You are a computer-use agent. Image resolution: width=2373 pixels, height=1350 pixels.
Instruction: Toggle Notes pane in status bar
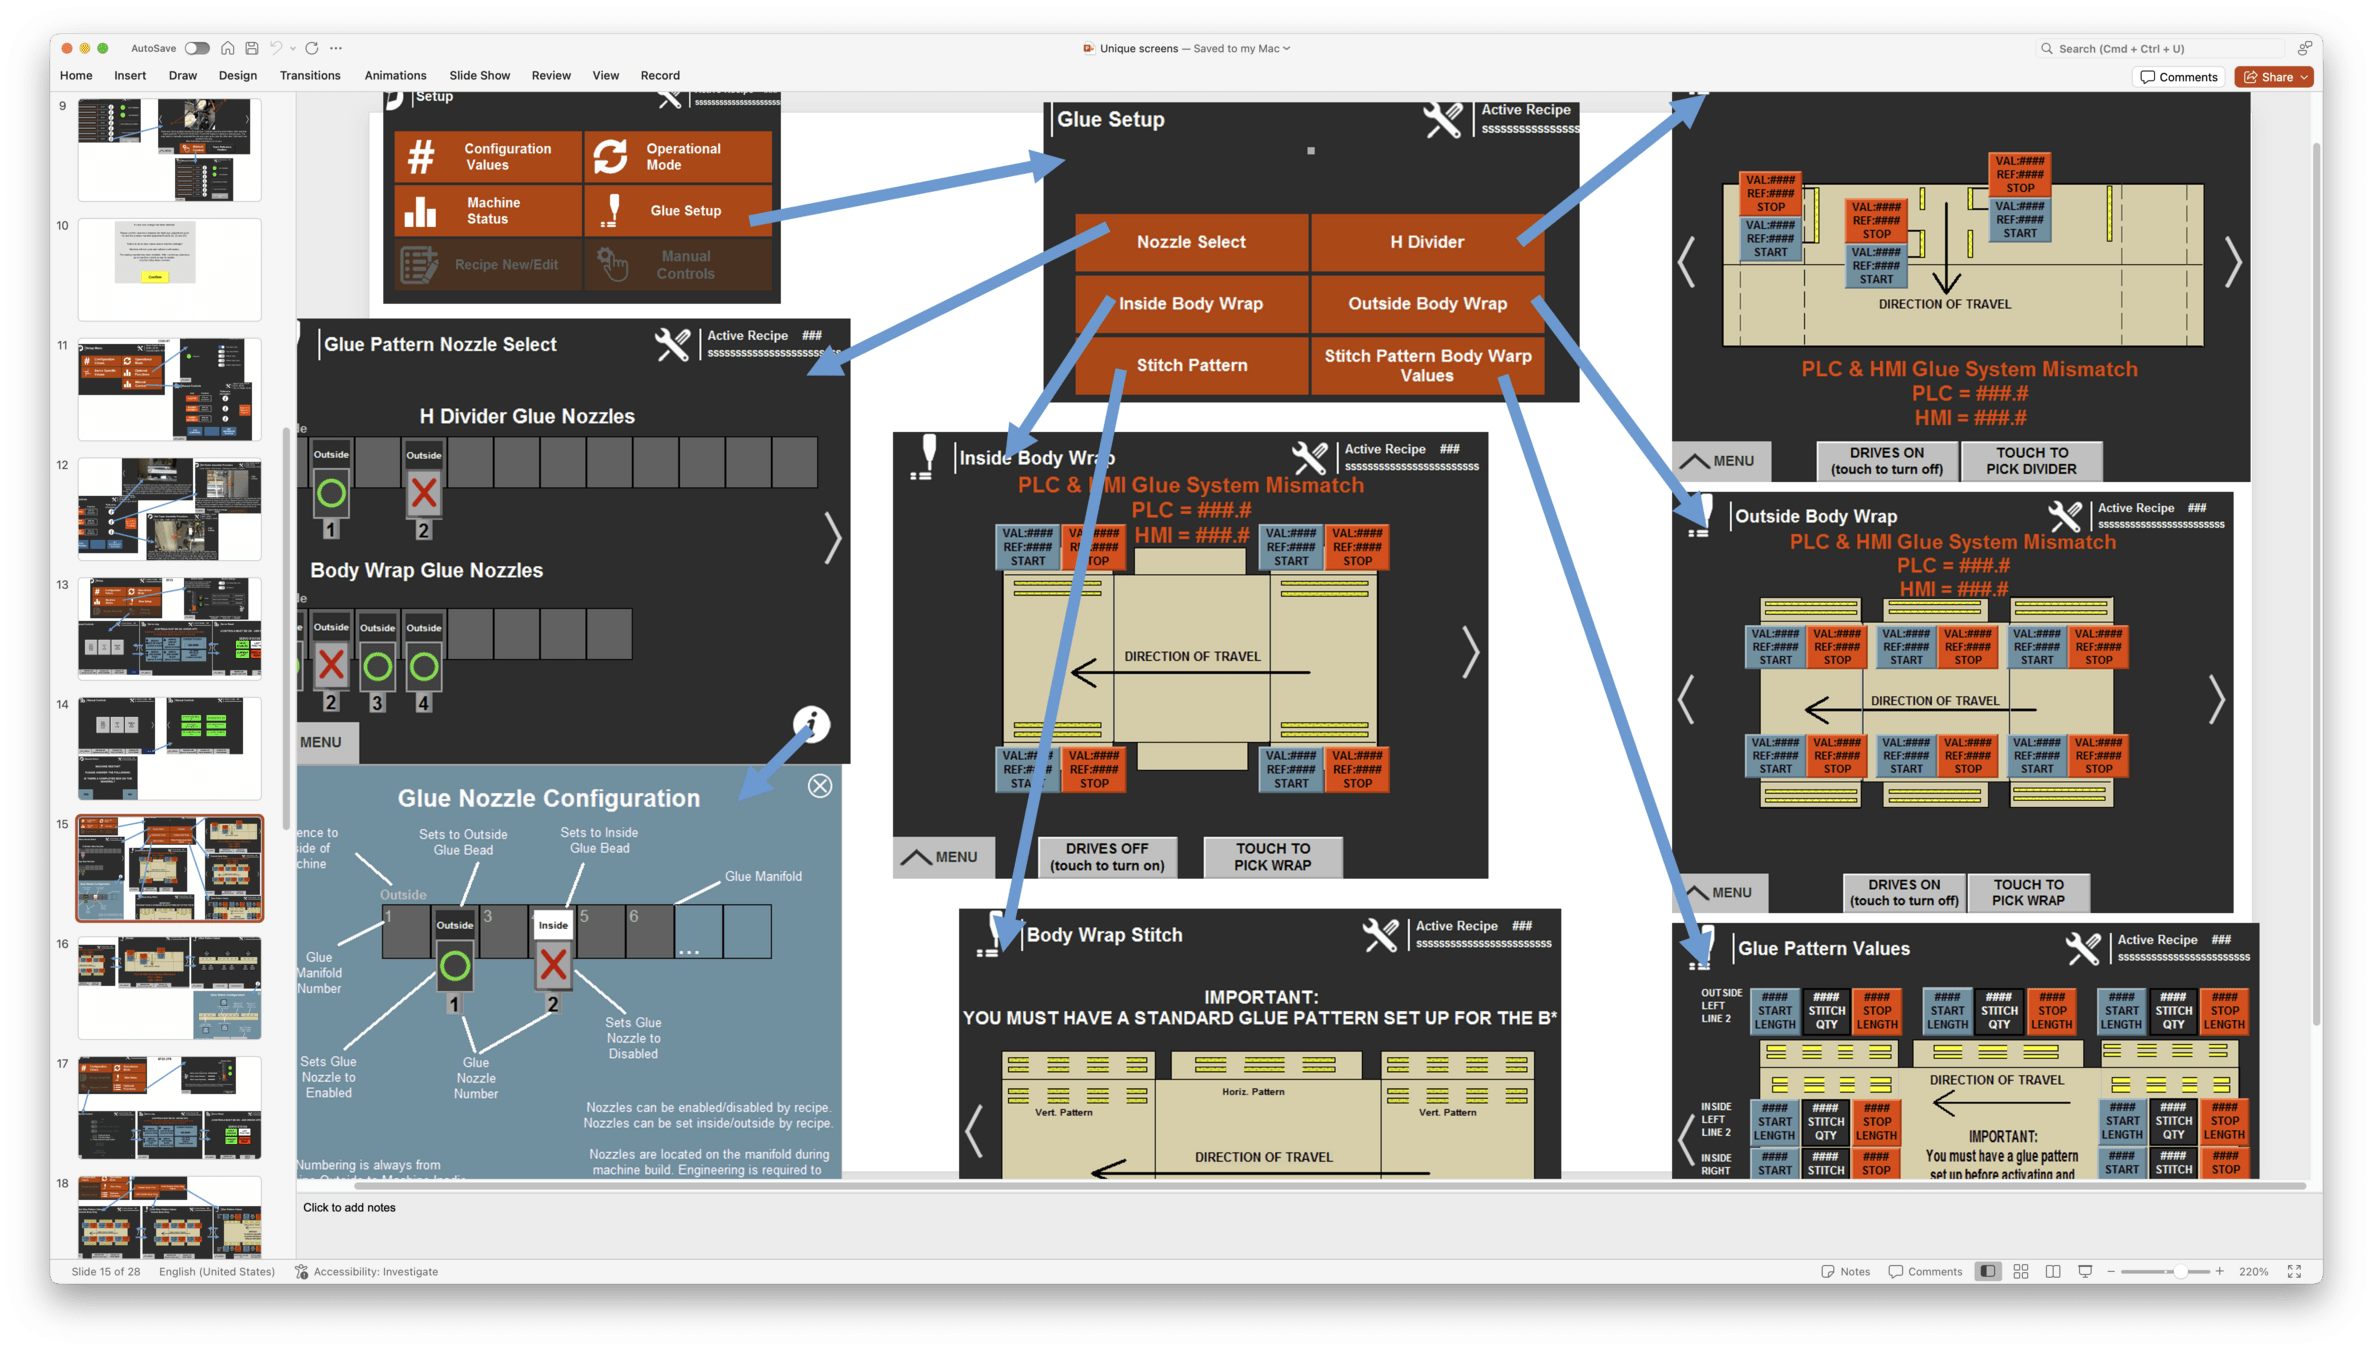point(1845,1271)
